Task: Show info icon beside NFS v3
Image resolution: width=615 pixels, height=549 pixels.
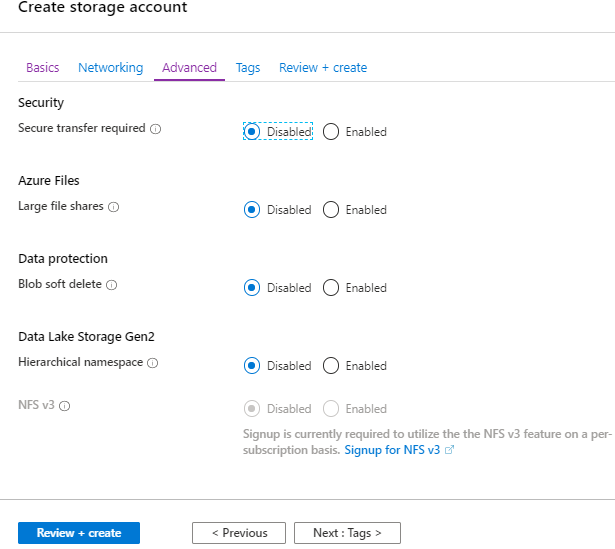Action: coord(64,406)
